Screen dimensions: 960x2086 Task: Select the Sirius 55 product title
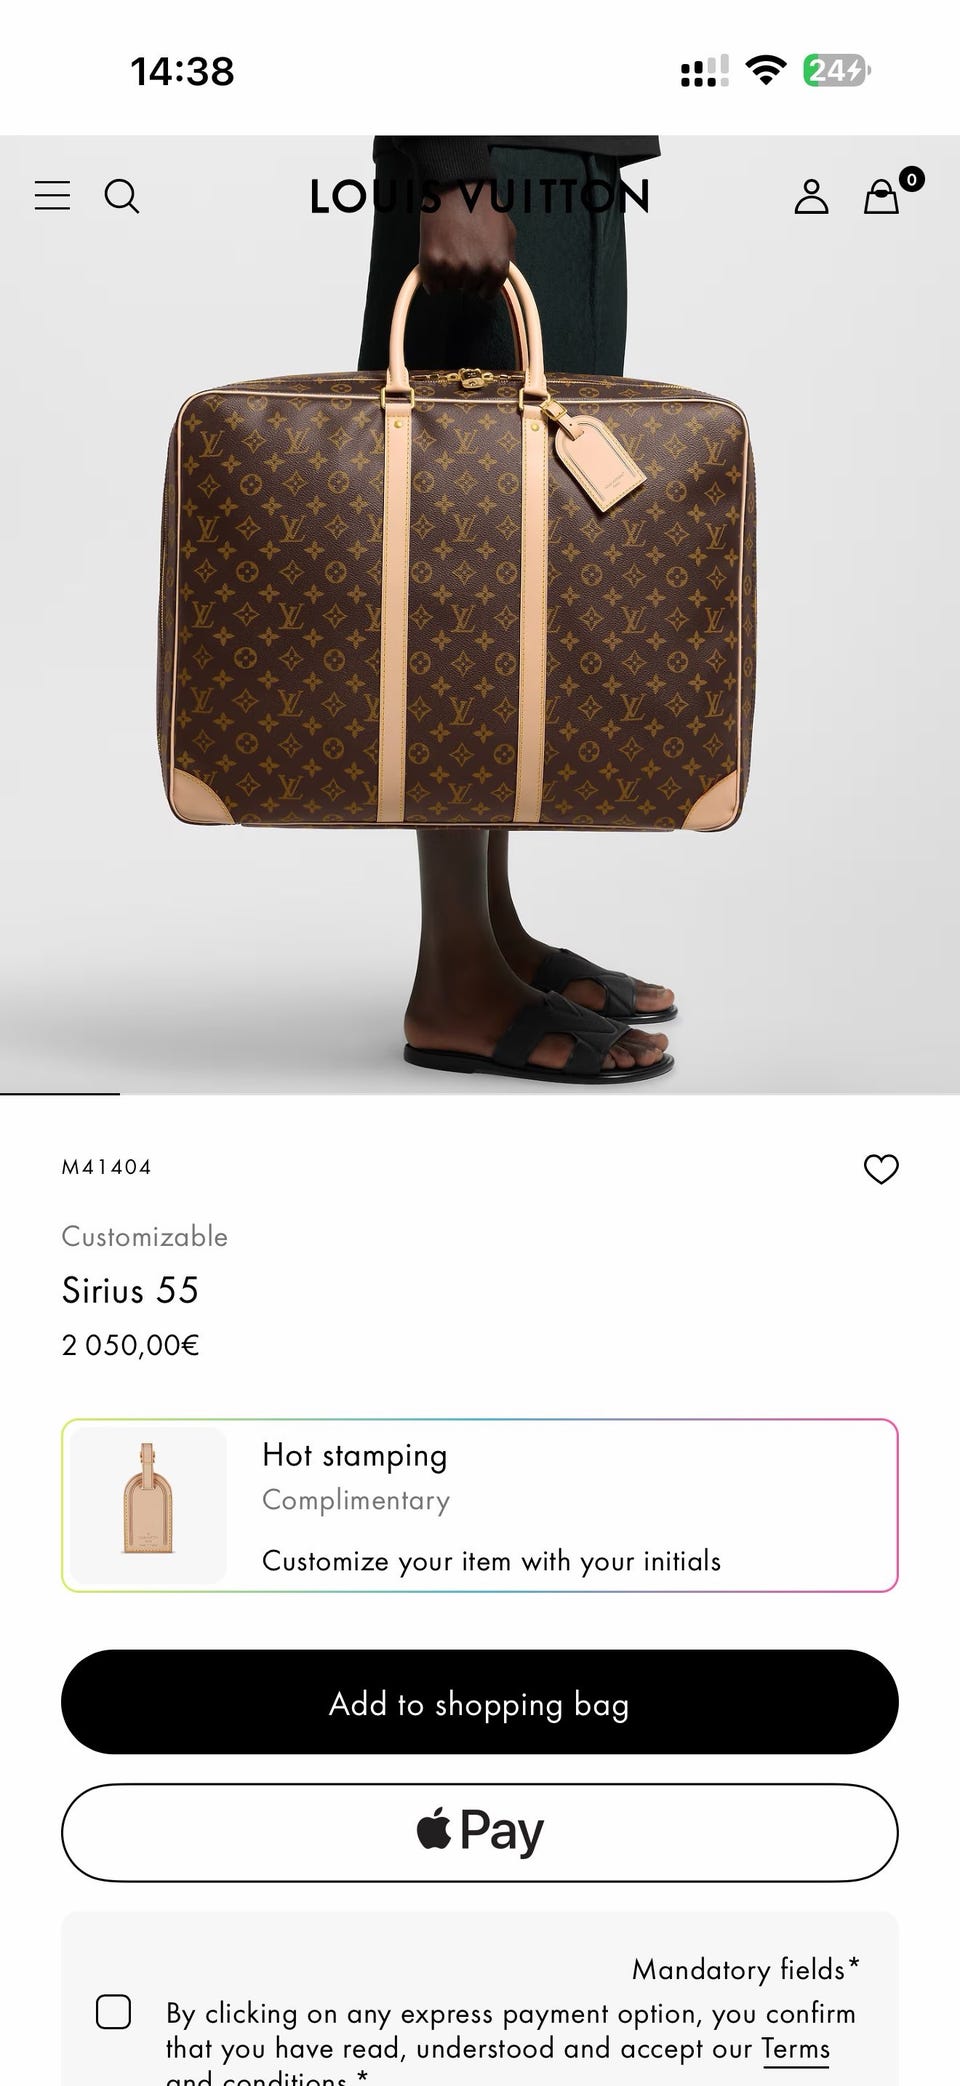(x=130, y=1290)
